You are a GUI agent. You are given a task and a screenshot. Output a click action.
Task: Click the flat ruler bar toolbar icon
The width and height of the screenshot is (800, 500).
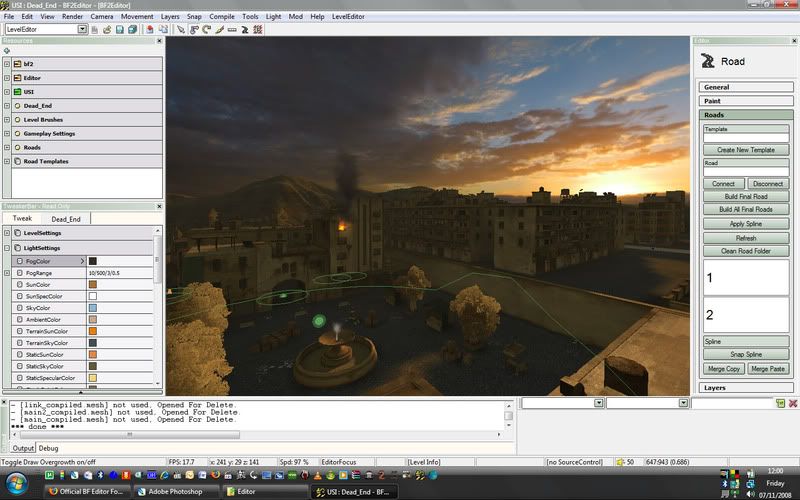[x=232, y=30]
